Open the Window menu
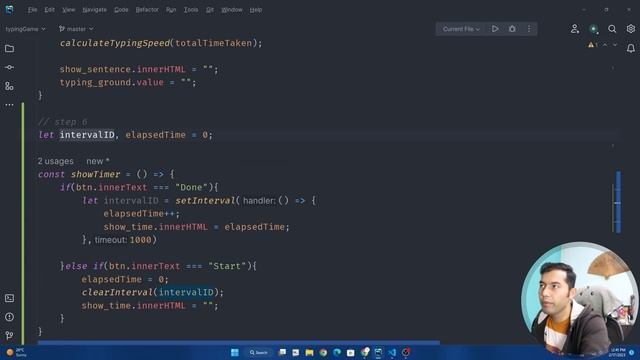Image resolution: width=640 pixels, height=360 pixels. pos(232,10)
